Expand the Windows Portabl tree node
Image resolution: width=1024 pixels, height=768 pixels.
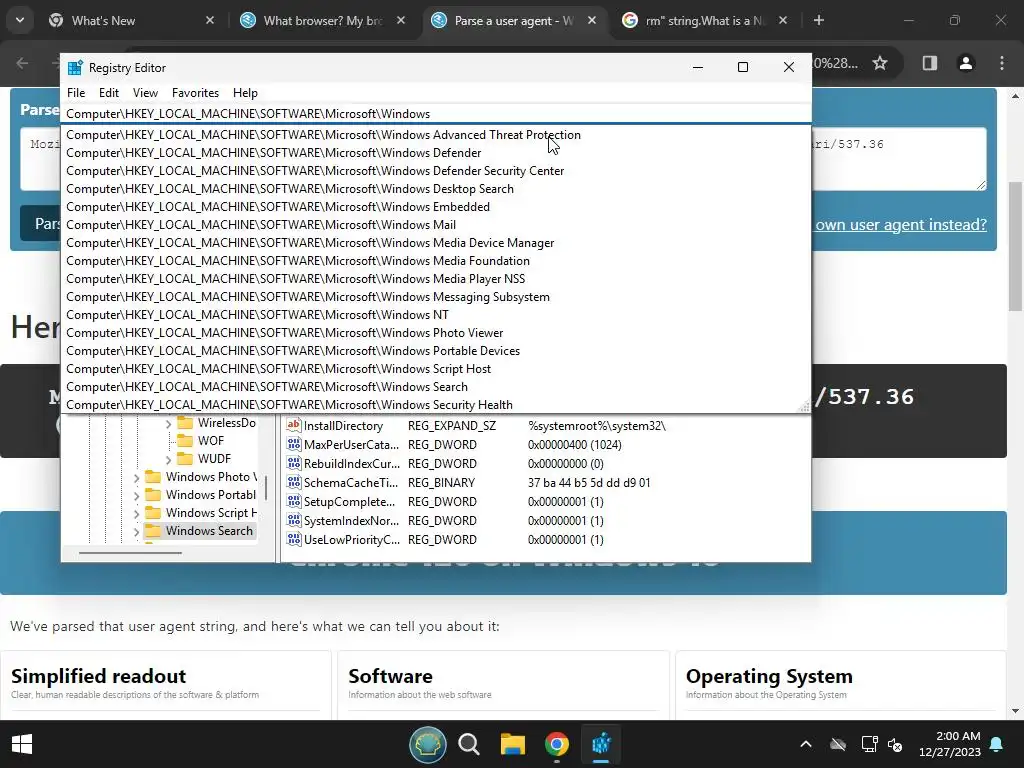click(x=136, y=496)
